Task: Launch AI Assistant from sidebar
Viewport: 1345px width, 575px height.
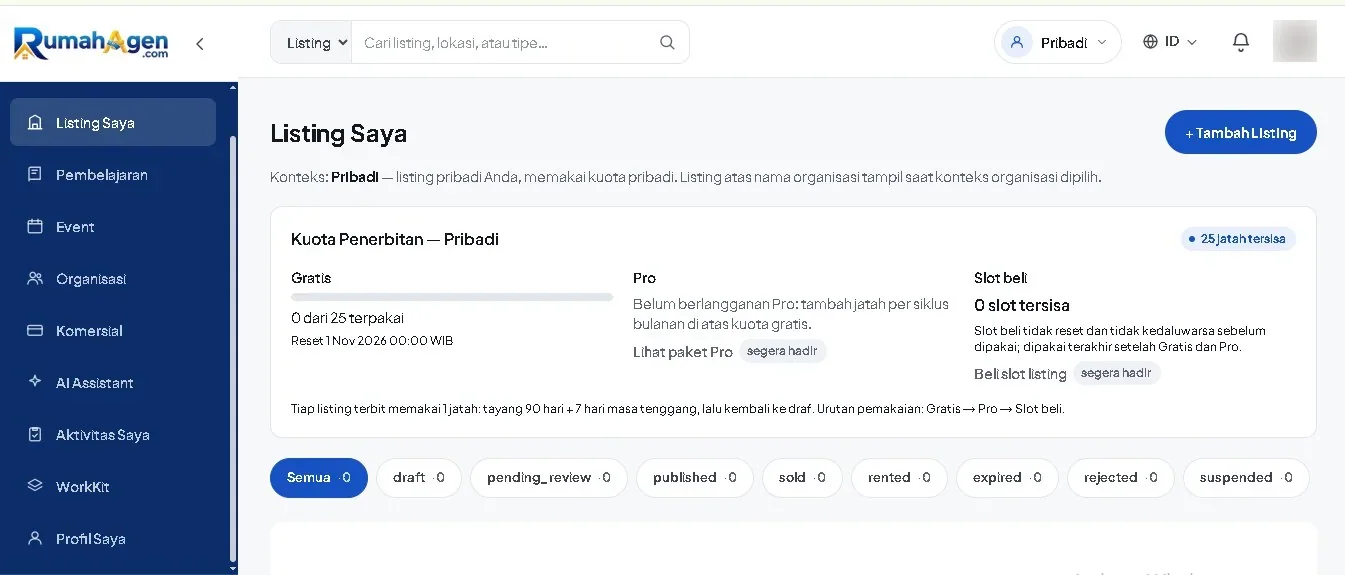Action: [113, 382]
